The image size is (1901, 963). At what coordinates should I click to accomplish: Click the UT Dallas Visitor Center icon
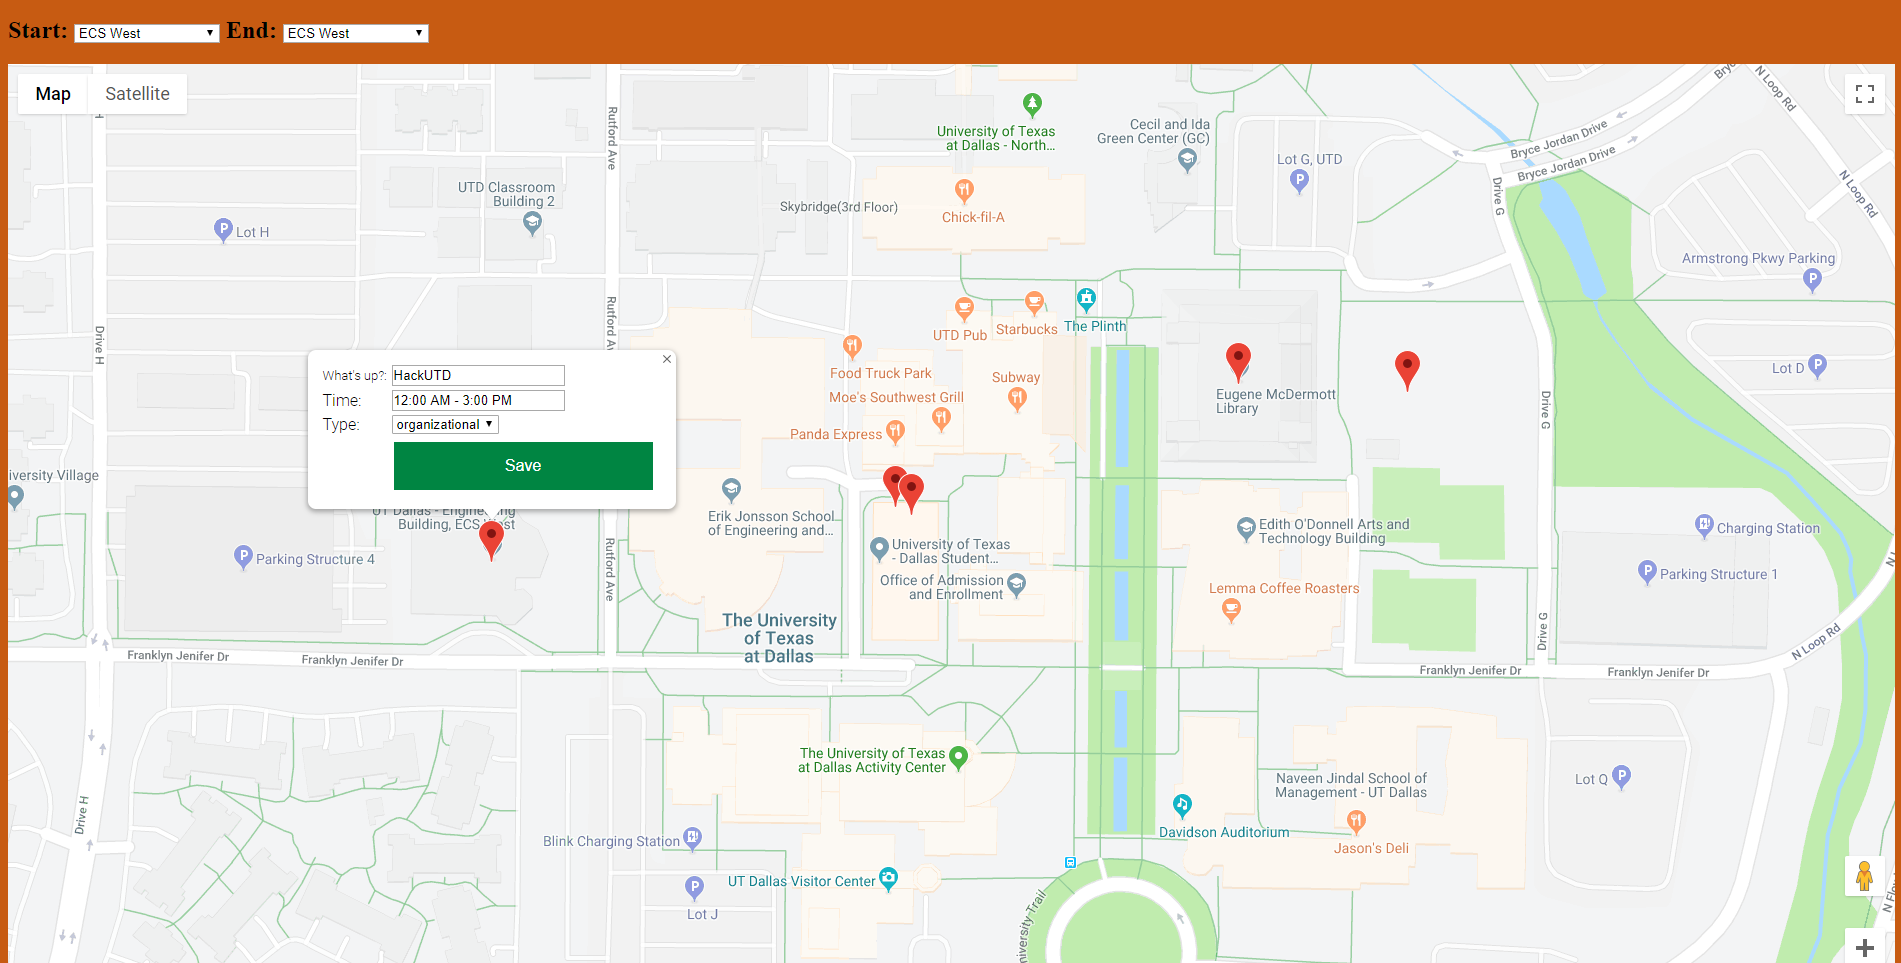888,879
